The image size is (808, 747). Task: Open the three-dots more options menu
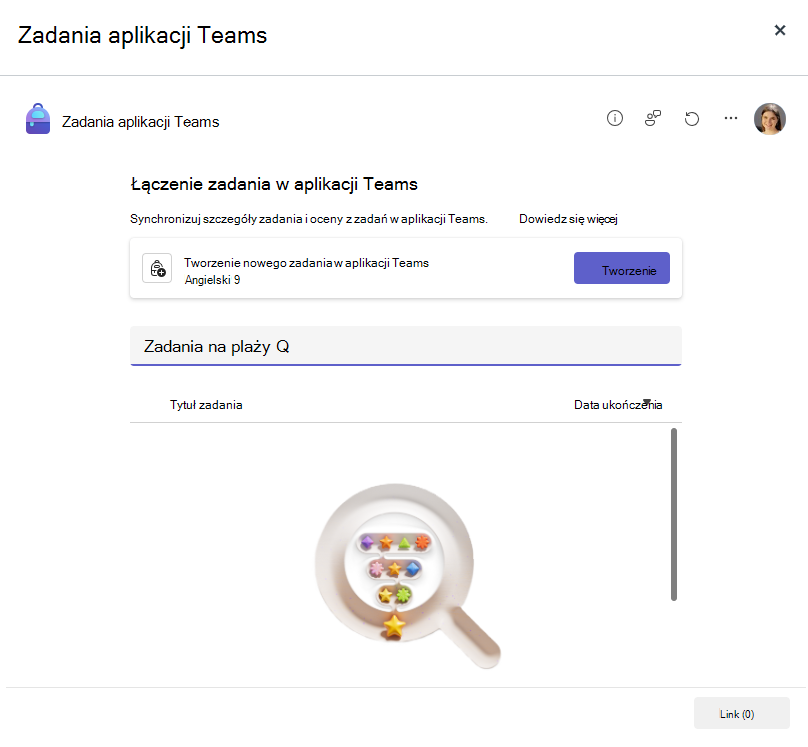point(731,118)
